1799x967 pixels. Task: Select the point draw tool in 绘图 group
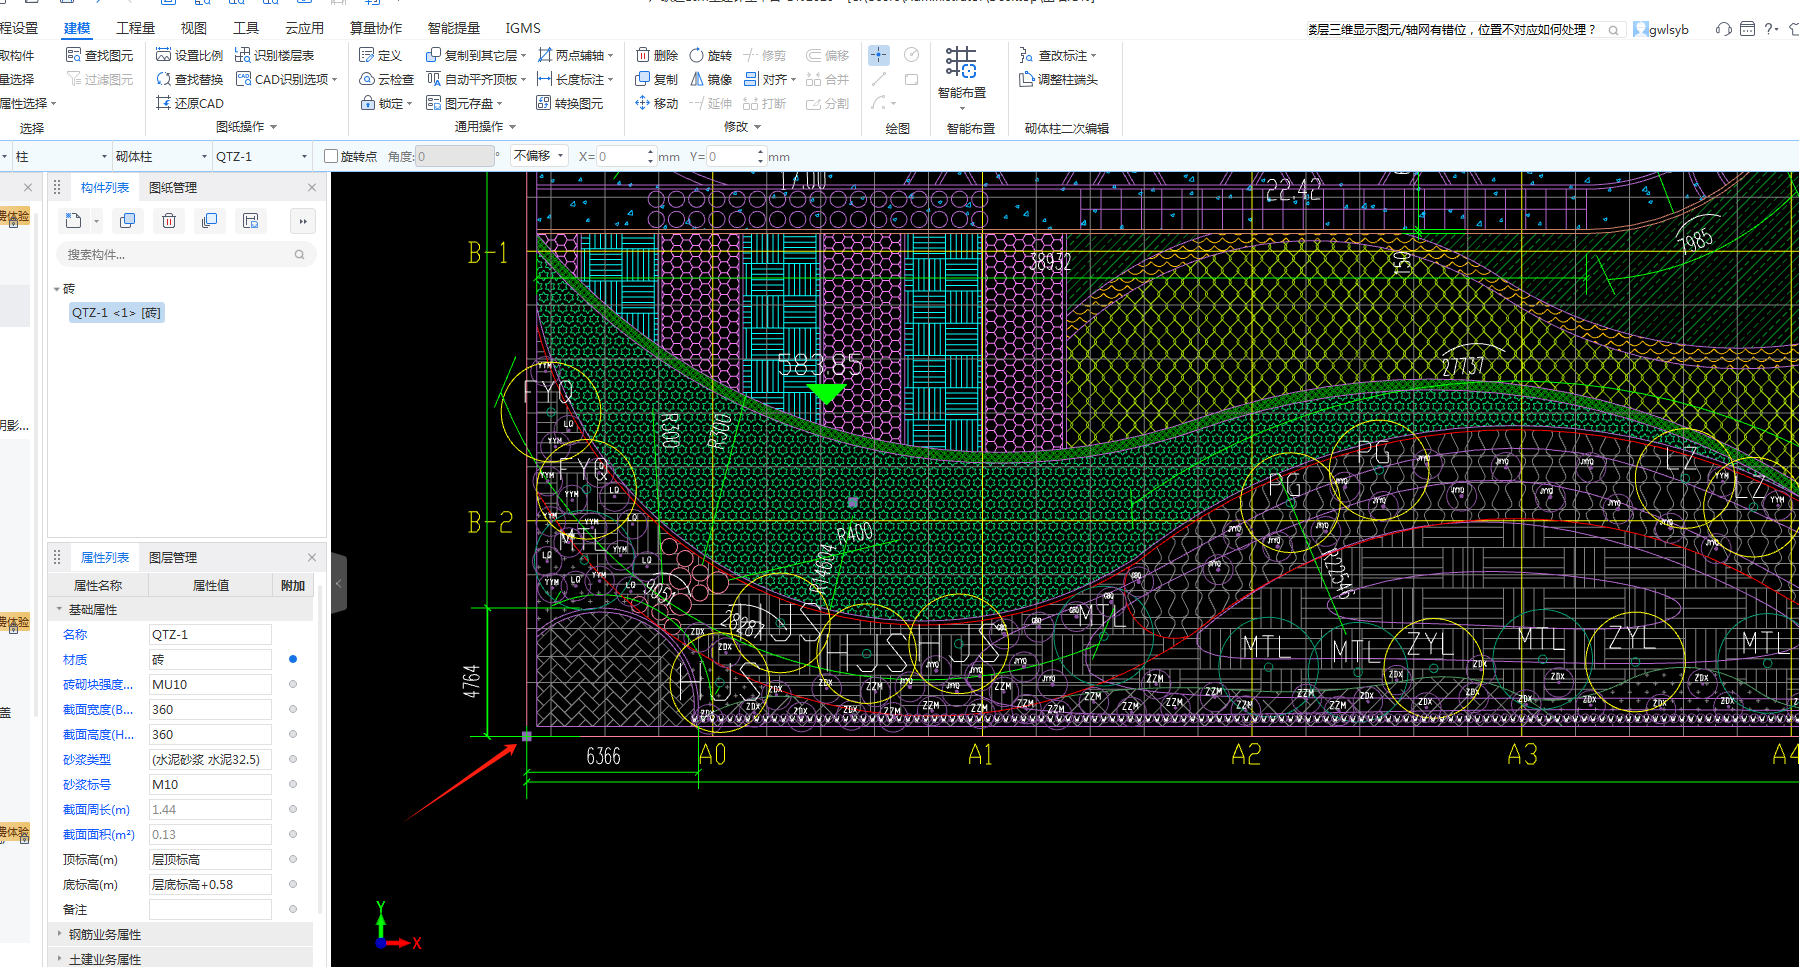pos(879,55)
